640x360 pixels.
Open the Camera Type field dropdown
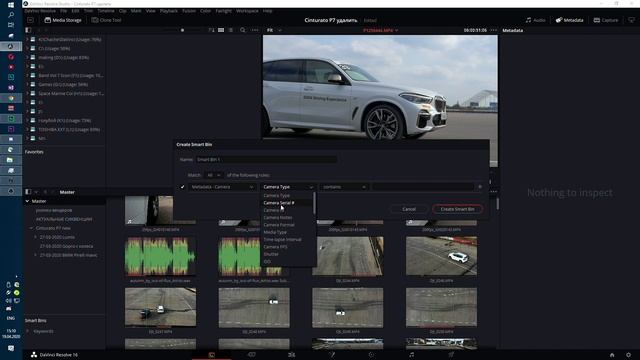pos(288,187)
